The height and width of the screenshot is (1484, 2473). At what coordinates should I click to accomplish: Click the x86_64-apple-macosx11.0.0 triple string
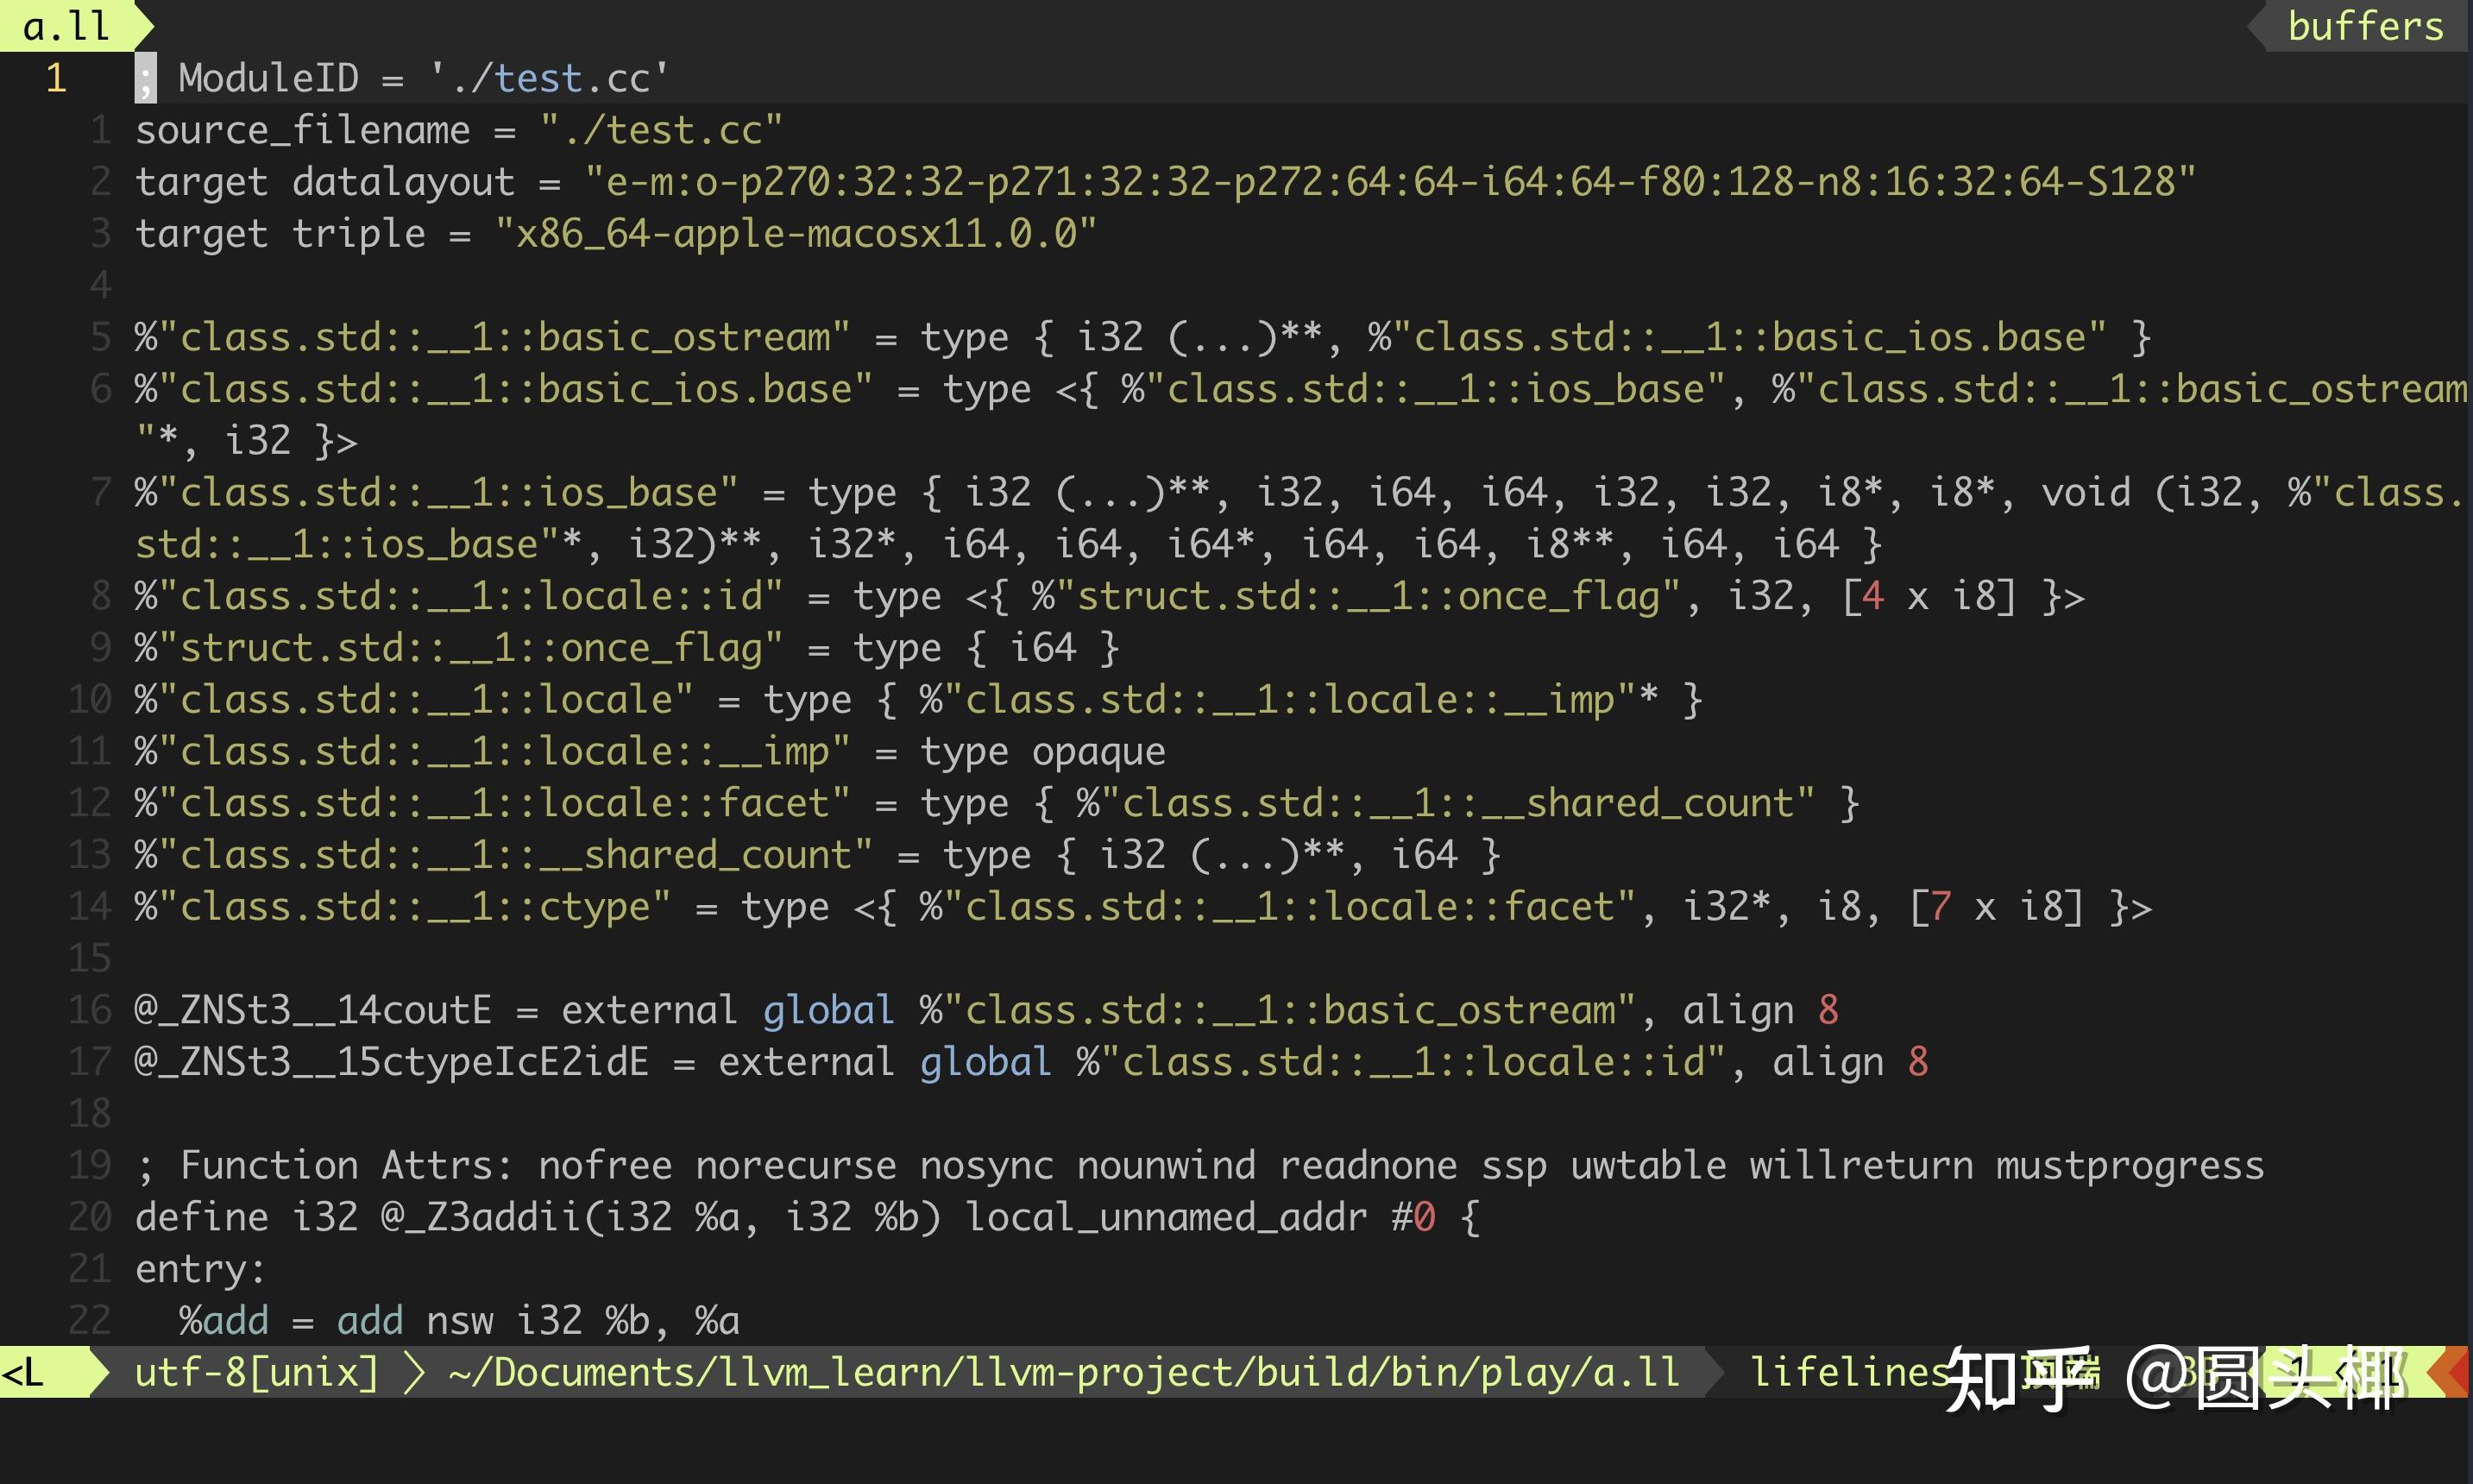click(795, 234)
